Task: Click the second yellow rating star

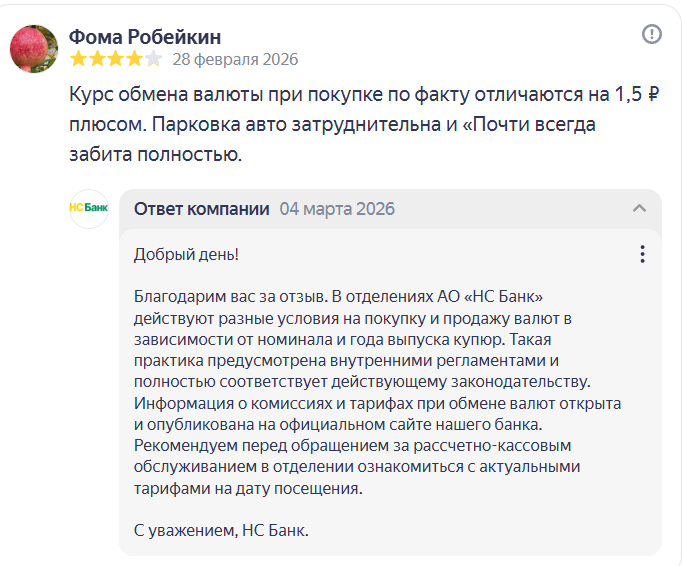Action: (x=97, y=59)
